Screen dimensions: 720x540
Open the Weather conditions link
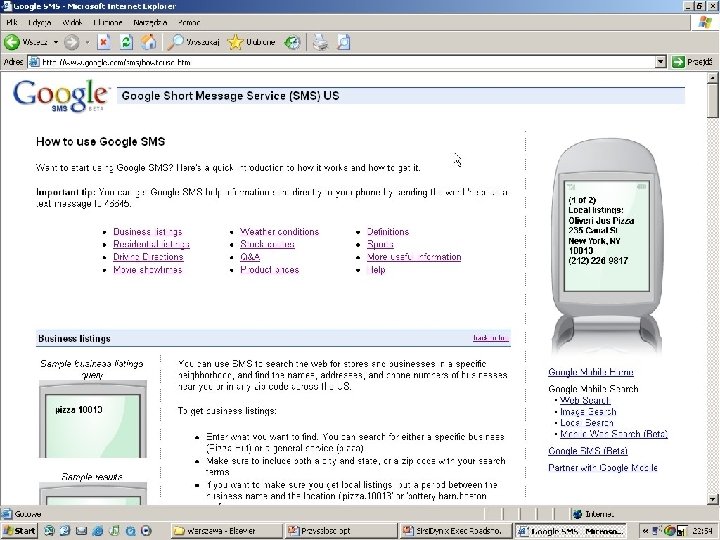[279, 232]
